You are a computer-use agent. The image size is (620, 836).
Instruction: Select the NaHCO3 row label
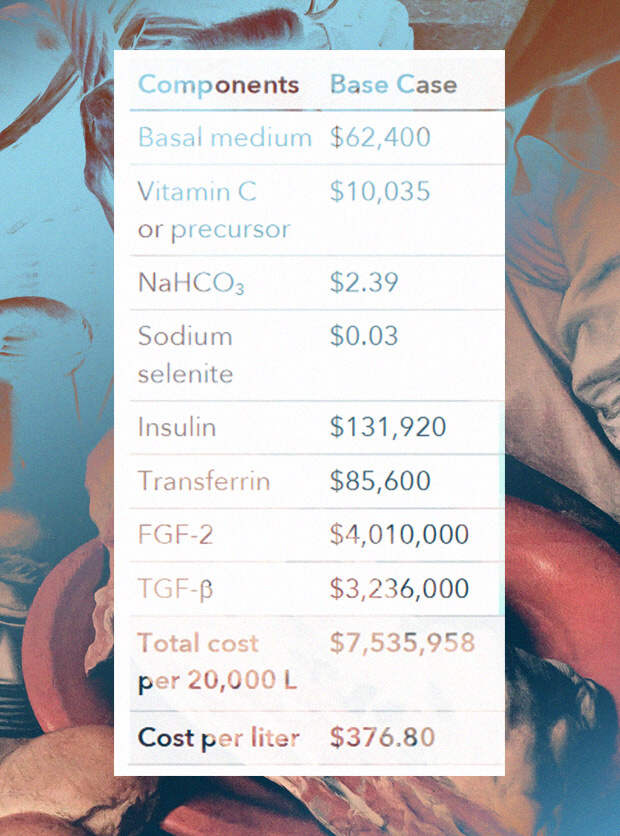pos(191,283)
